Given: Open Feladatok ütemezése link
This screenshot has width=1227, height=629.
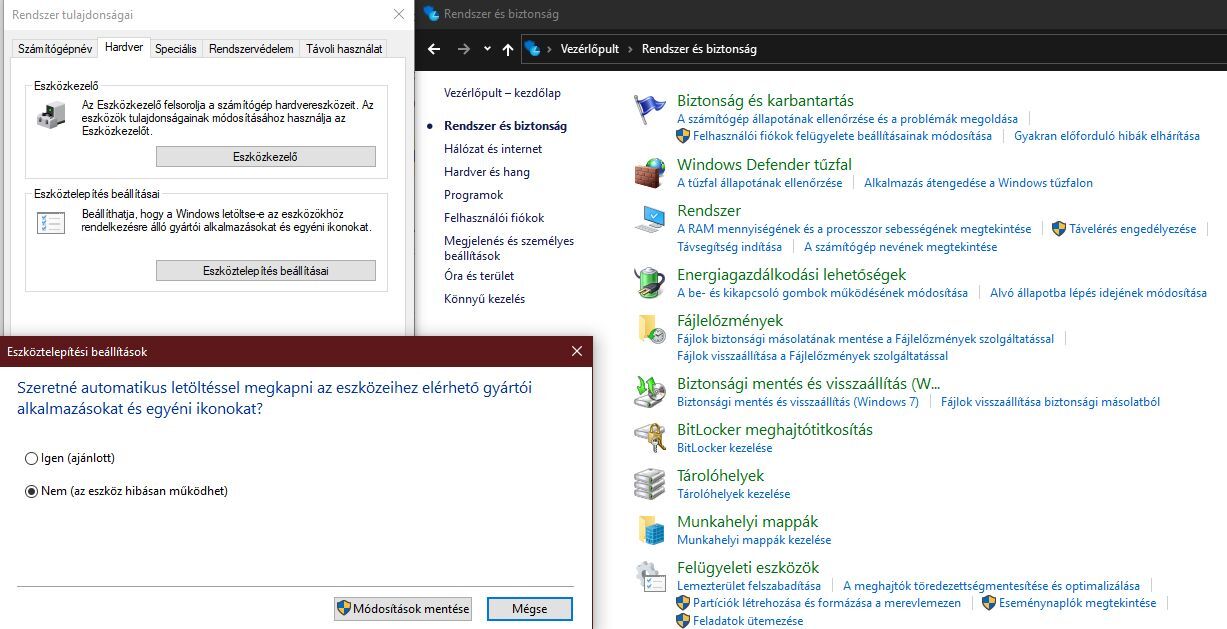Looking at the screenshot, I should [748, 621].
